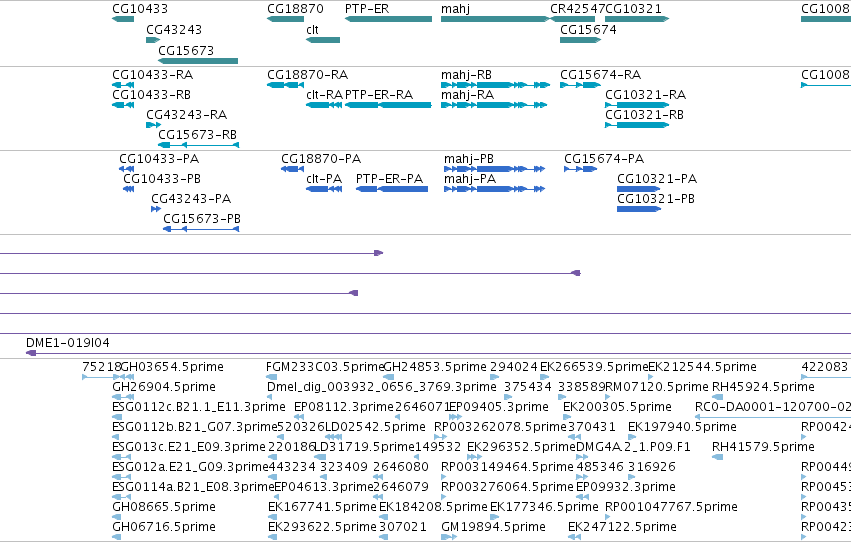Click the EK212544.5prime EST label

(702, 367)
